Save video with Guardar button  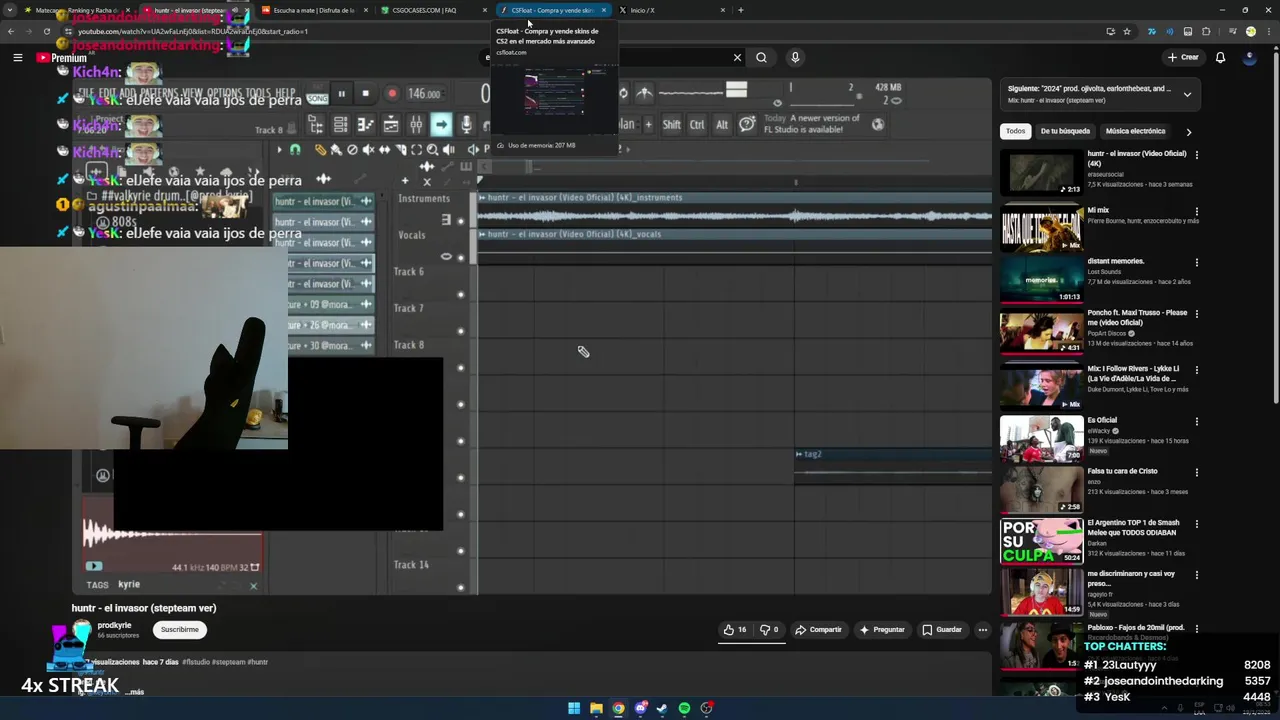[942, 629]
